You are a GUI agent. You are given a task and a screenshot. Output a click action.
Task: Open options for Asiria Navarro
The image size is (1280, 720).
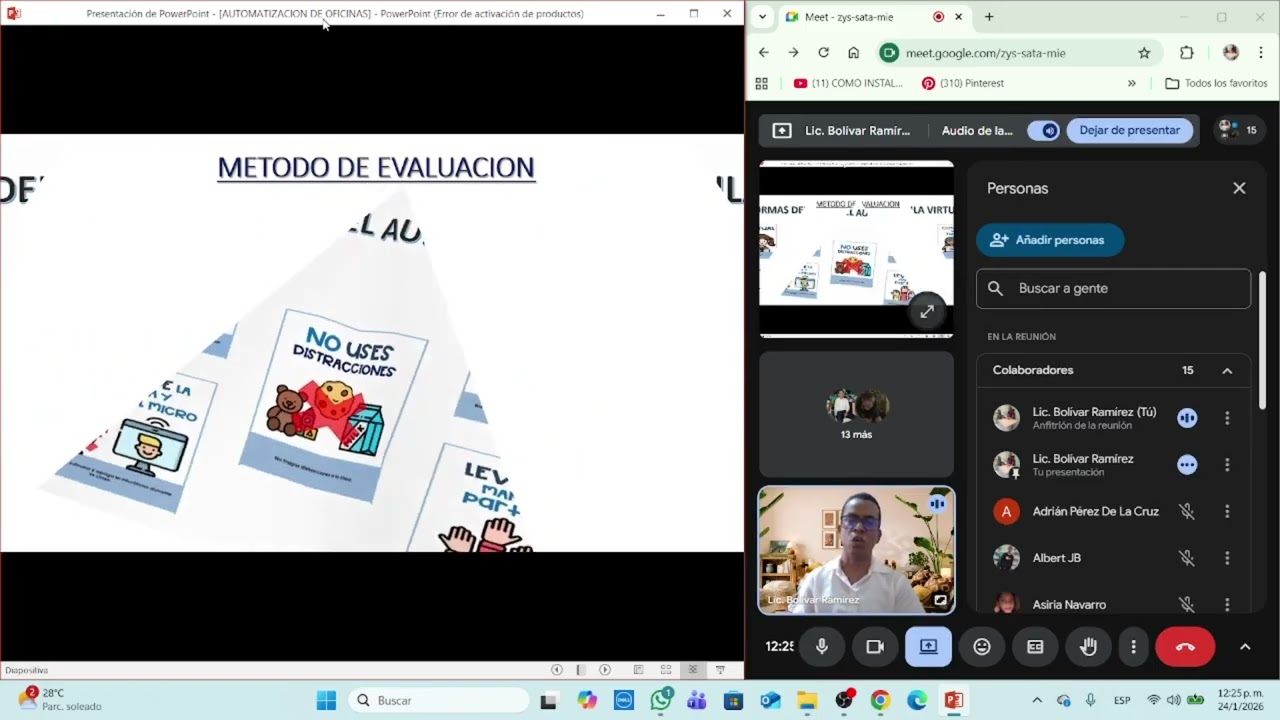pyautogui.click(x=1227, y=604)
